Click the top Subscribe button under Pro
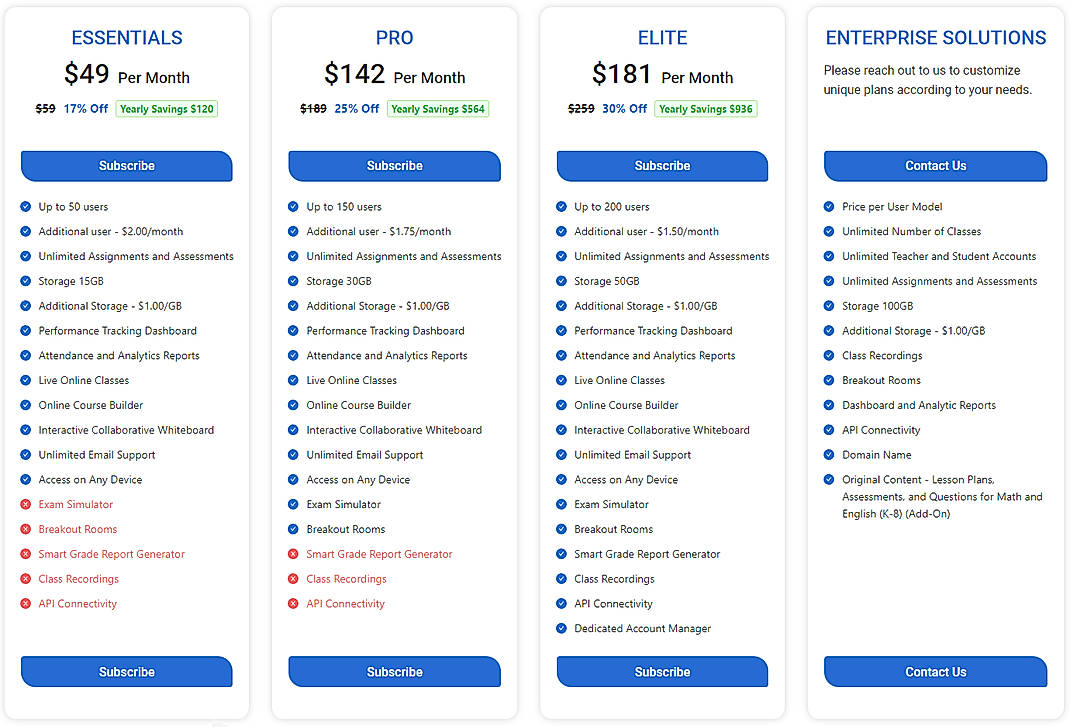 coord(394,166)
